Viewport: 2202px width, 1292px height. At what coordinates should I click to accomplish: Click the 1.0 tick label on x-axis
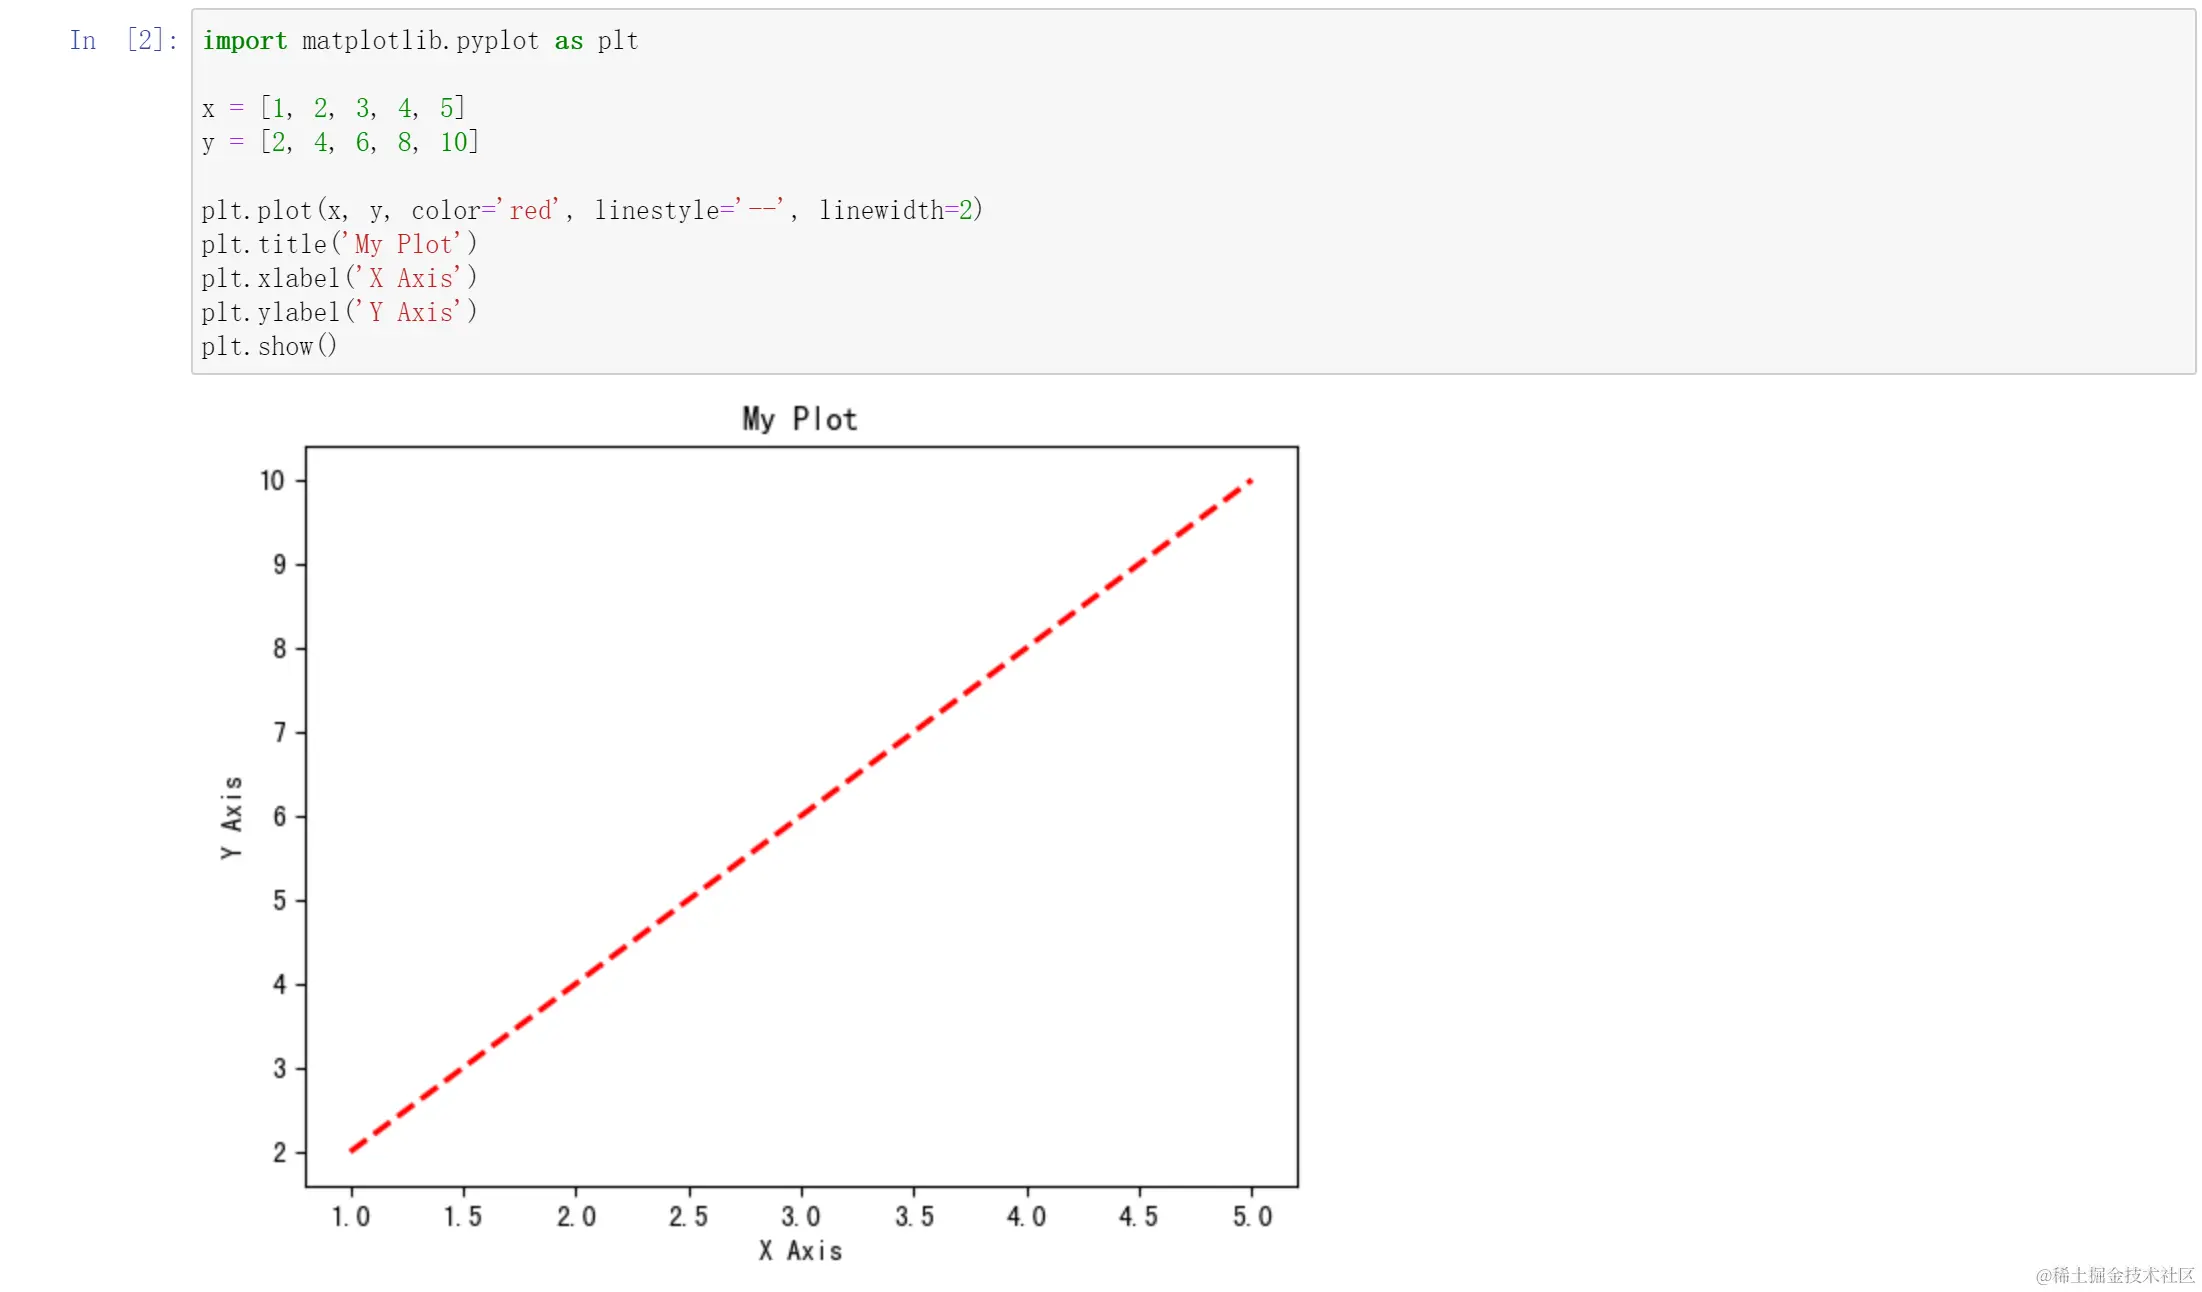pos(351,1217)
